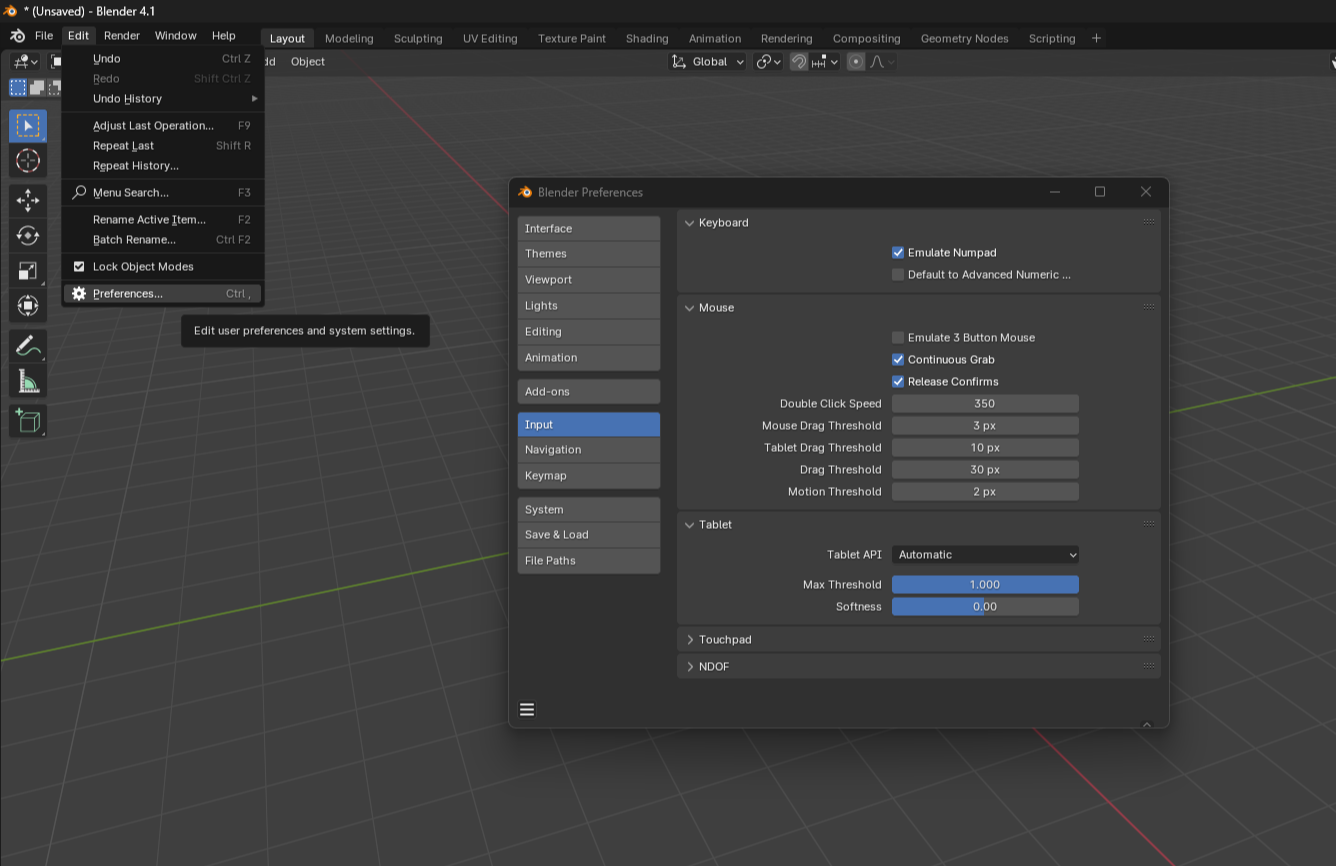Click the Double Click Speed field
The height and width of the screenshot is (866, 1336).
985,404
